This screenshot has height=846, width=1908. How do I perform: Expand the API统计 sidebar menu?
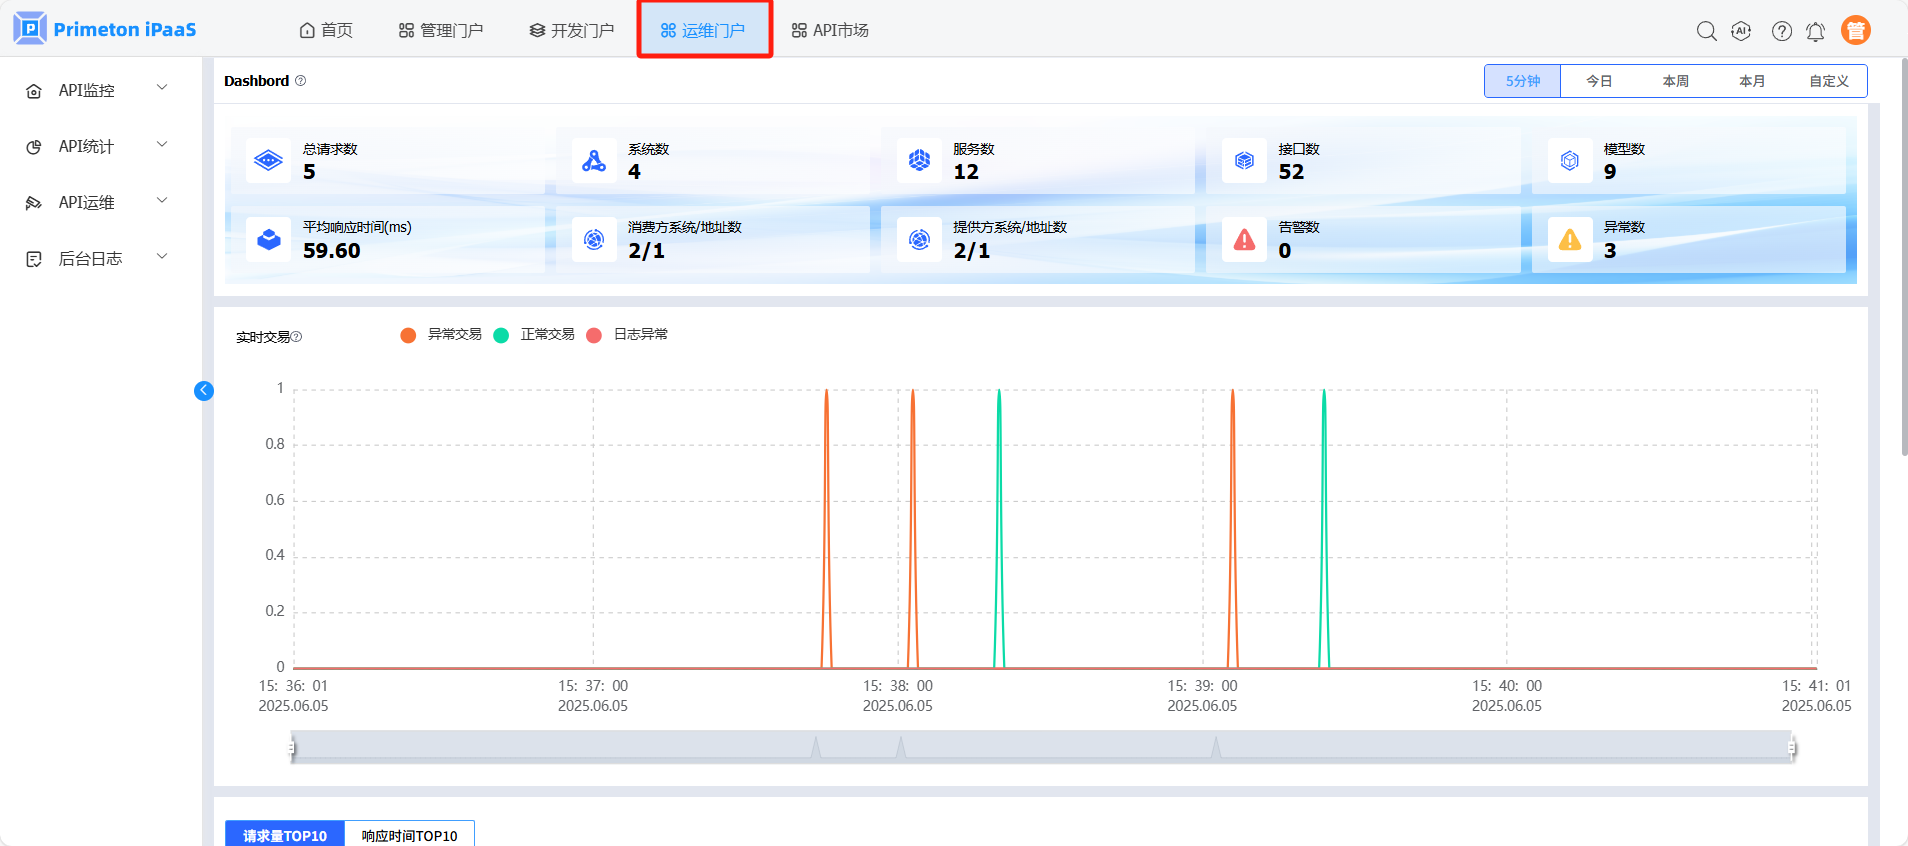pos(97,146)
